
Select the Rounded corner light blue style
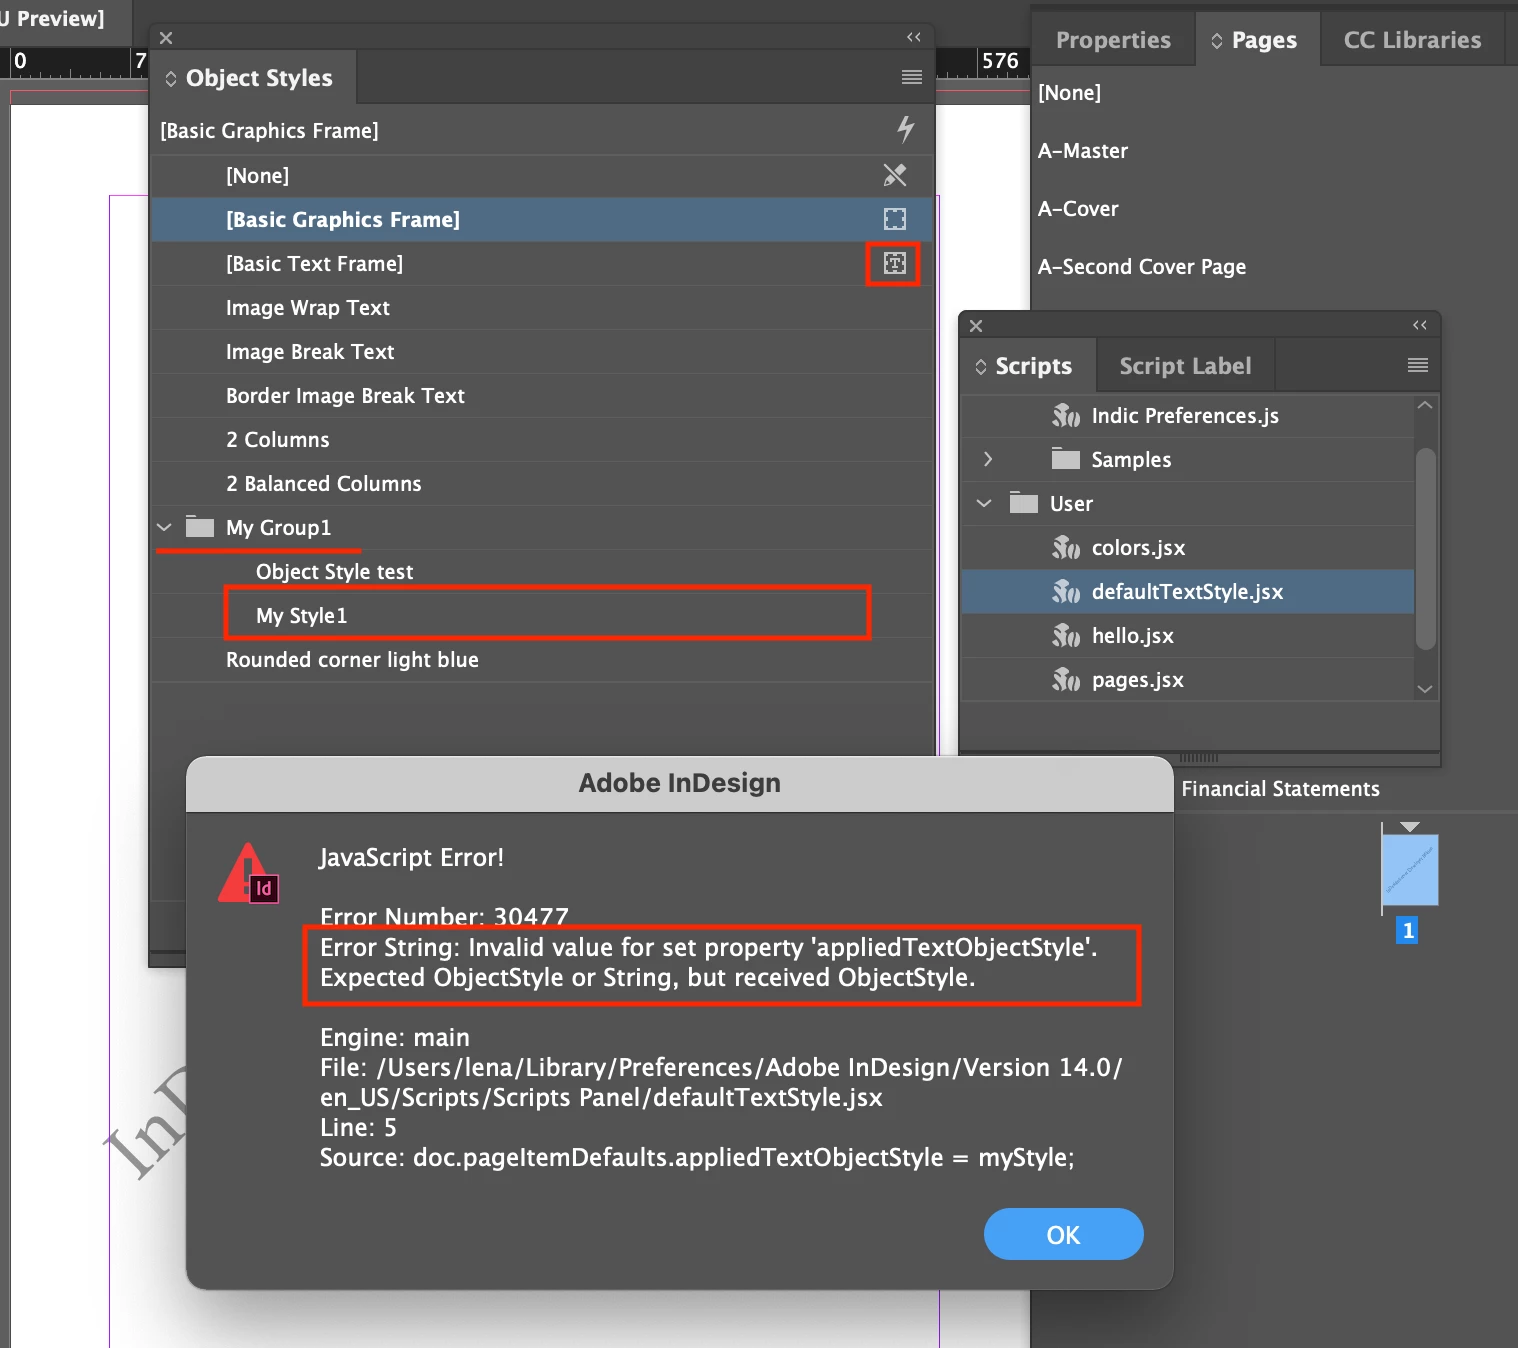point(541,659)
